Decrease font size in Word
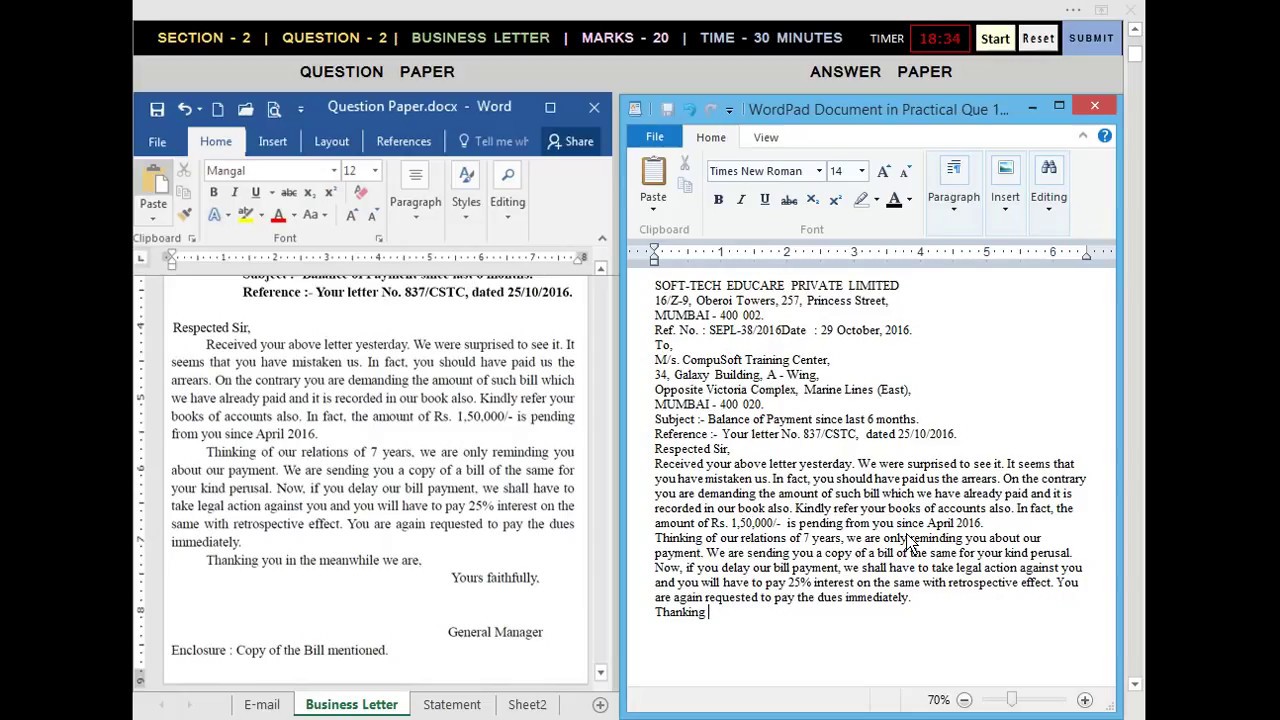 pos(372,215)
